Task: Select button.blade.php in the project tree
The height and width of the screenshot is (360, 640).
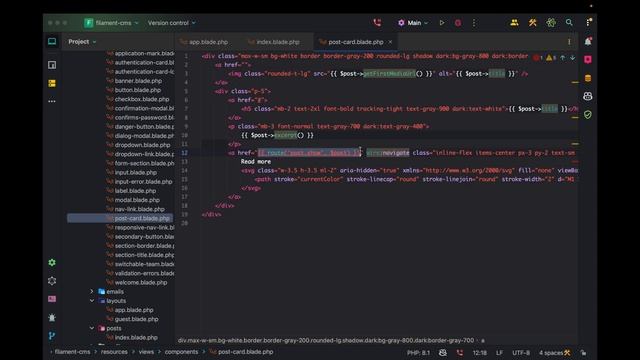Action: coord(138,90)
